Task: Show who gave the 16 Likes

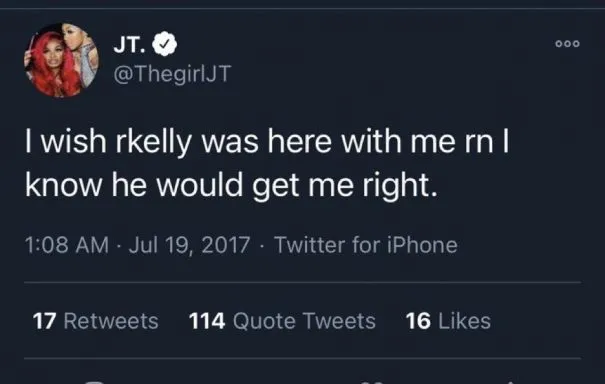Action: click(448, 321)
